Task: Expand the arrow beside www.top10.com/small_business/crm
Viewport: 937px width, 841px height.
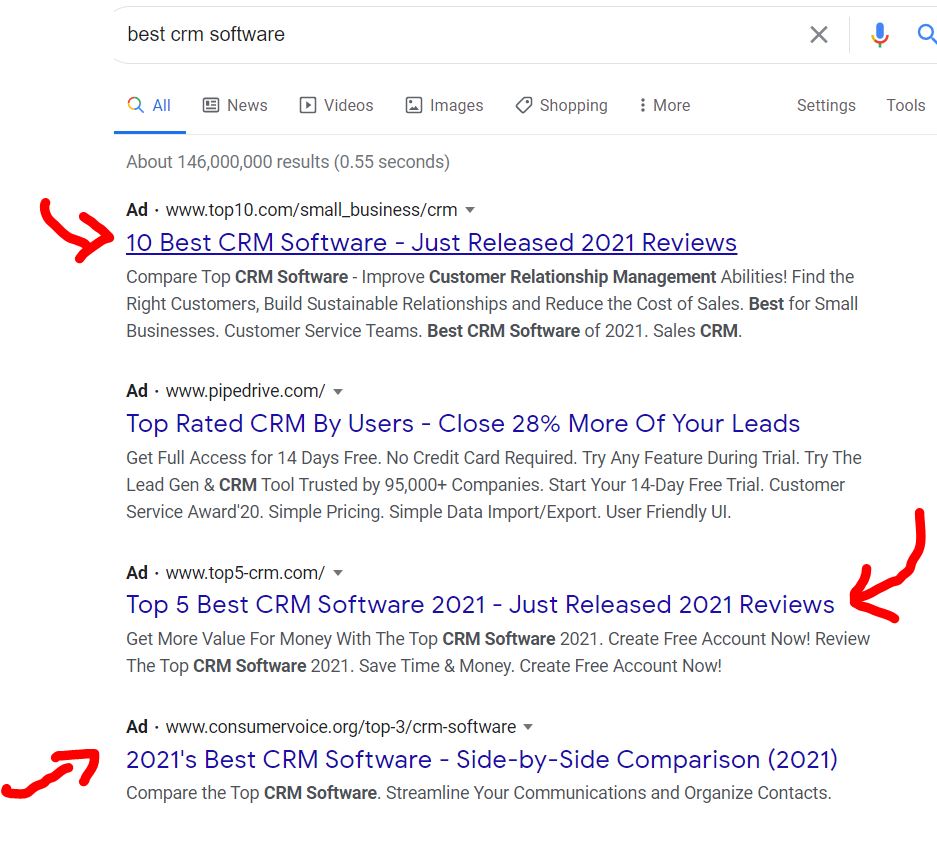Action: pyautogui.click(x=470, y=210)
